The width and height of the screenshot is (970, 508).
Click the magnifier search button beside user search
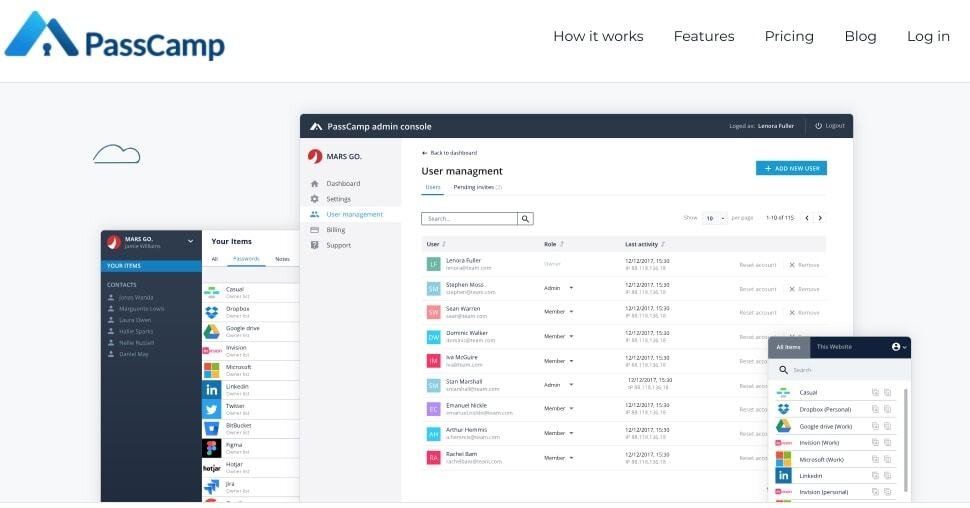click(x=525, y=218)
